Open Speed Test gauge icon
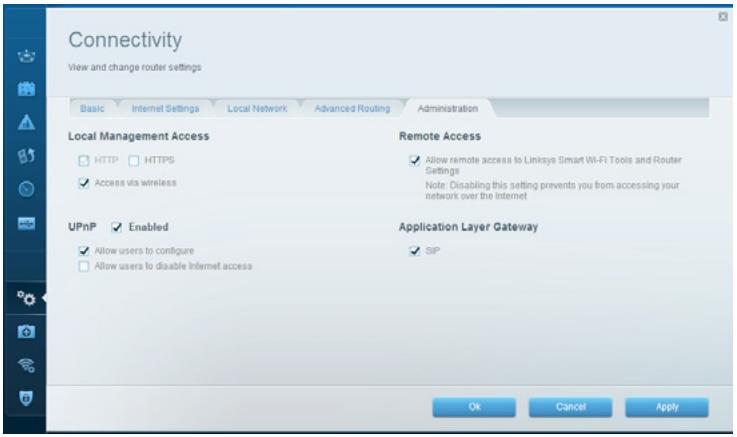The image size is (737, 437). pyautogui.click(x=26, y=189)
